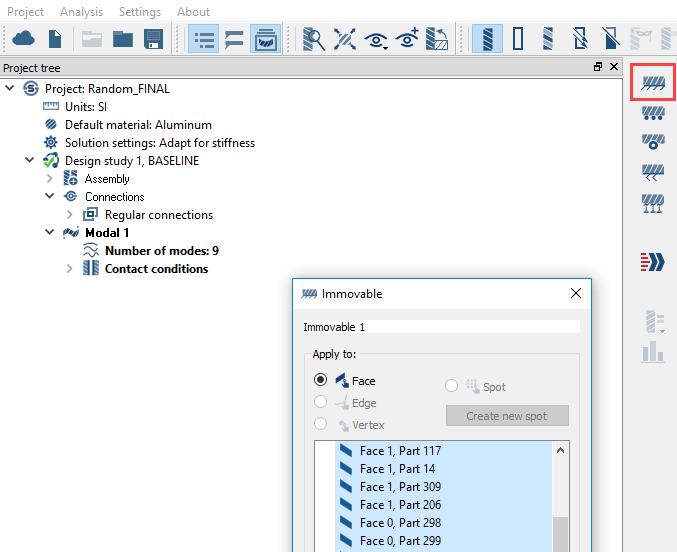Click the elastic spring support icon
Viewport: 677px width, 552px height.
[x=653, y=203]
